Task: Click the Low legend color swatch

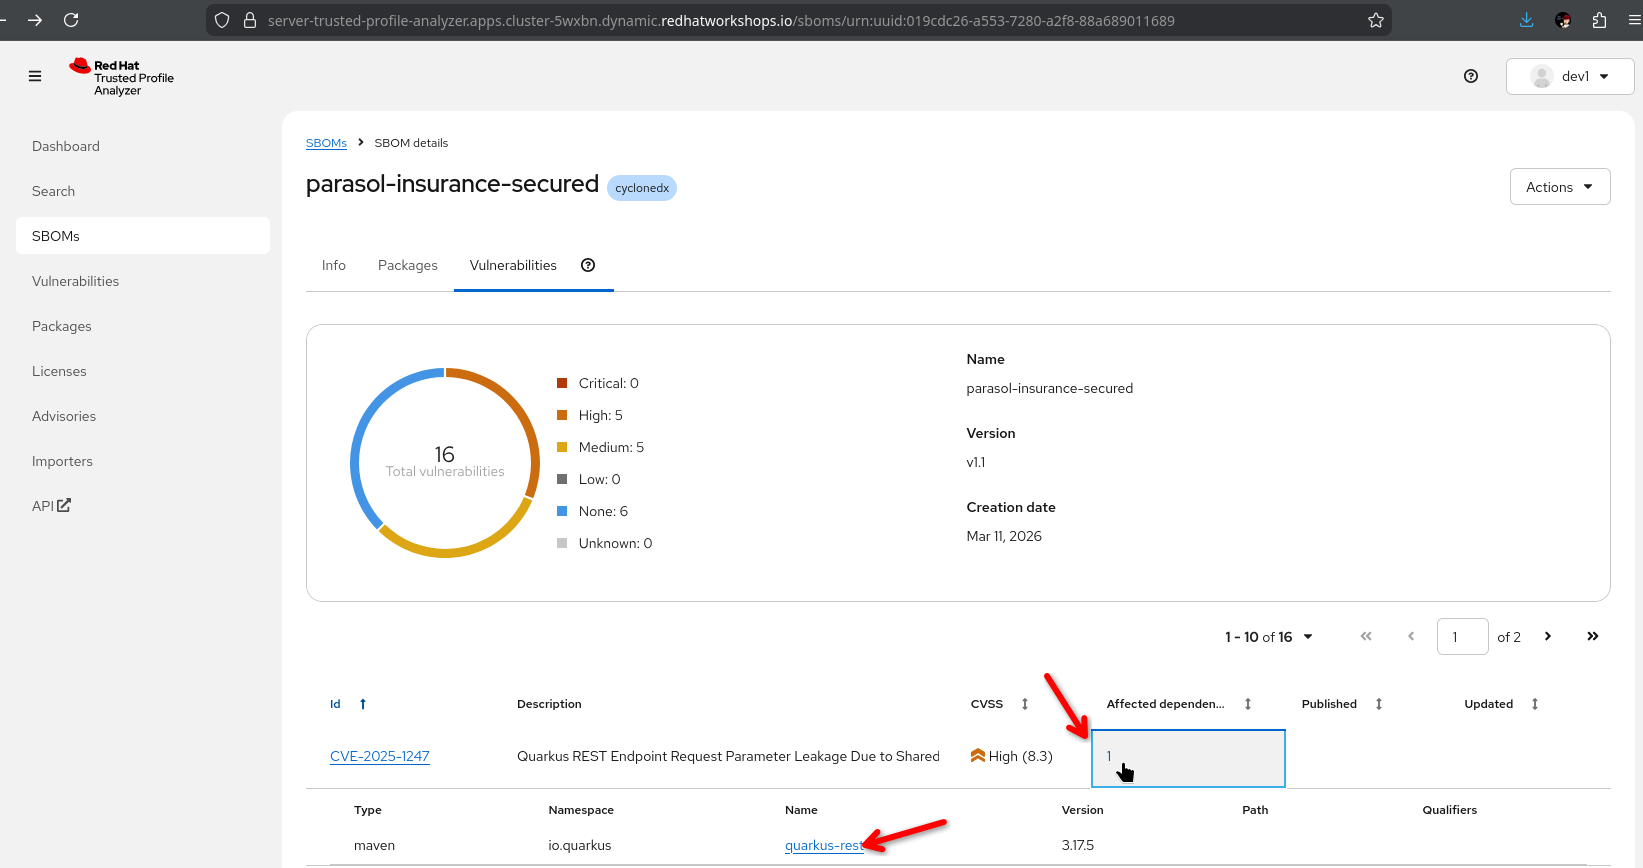Action: coord(562,479)
